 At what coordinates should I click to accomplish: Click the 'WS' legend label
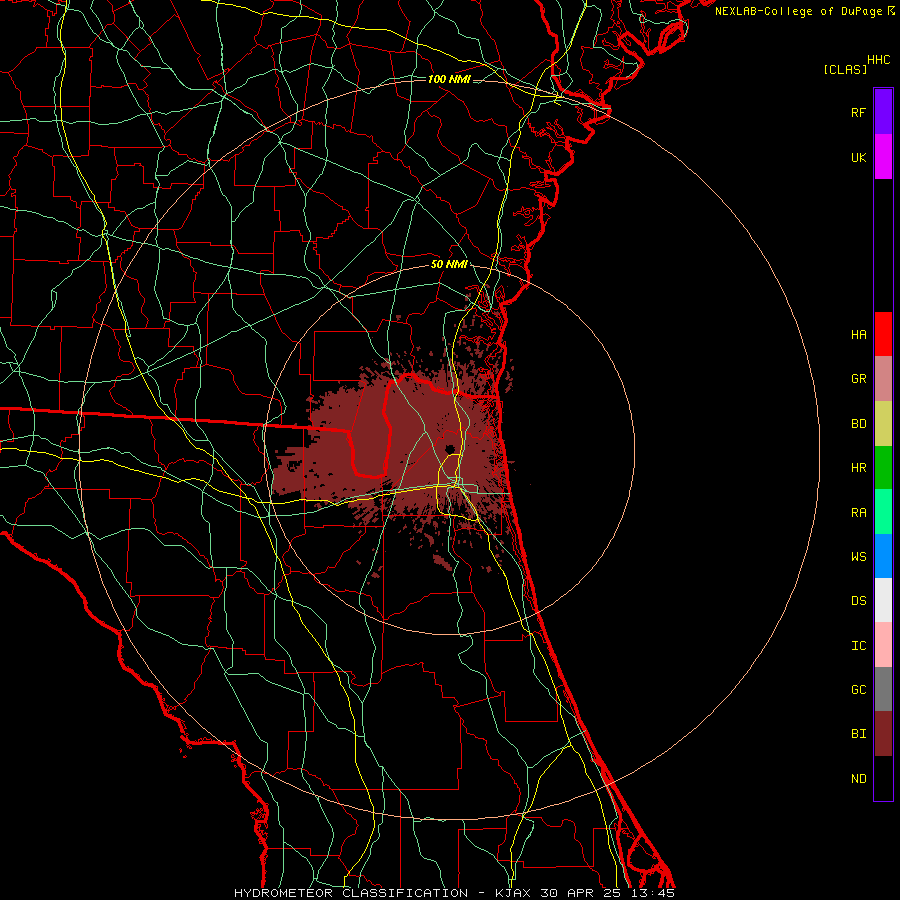858,557
